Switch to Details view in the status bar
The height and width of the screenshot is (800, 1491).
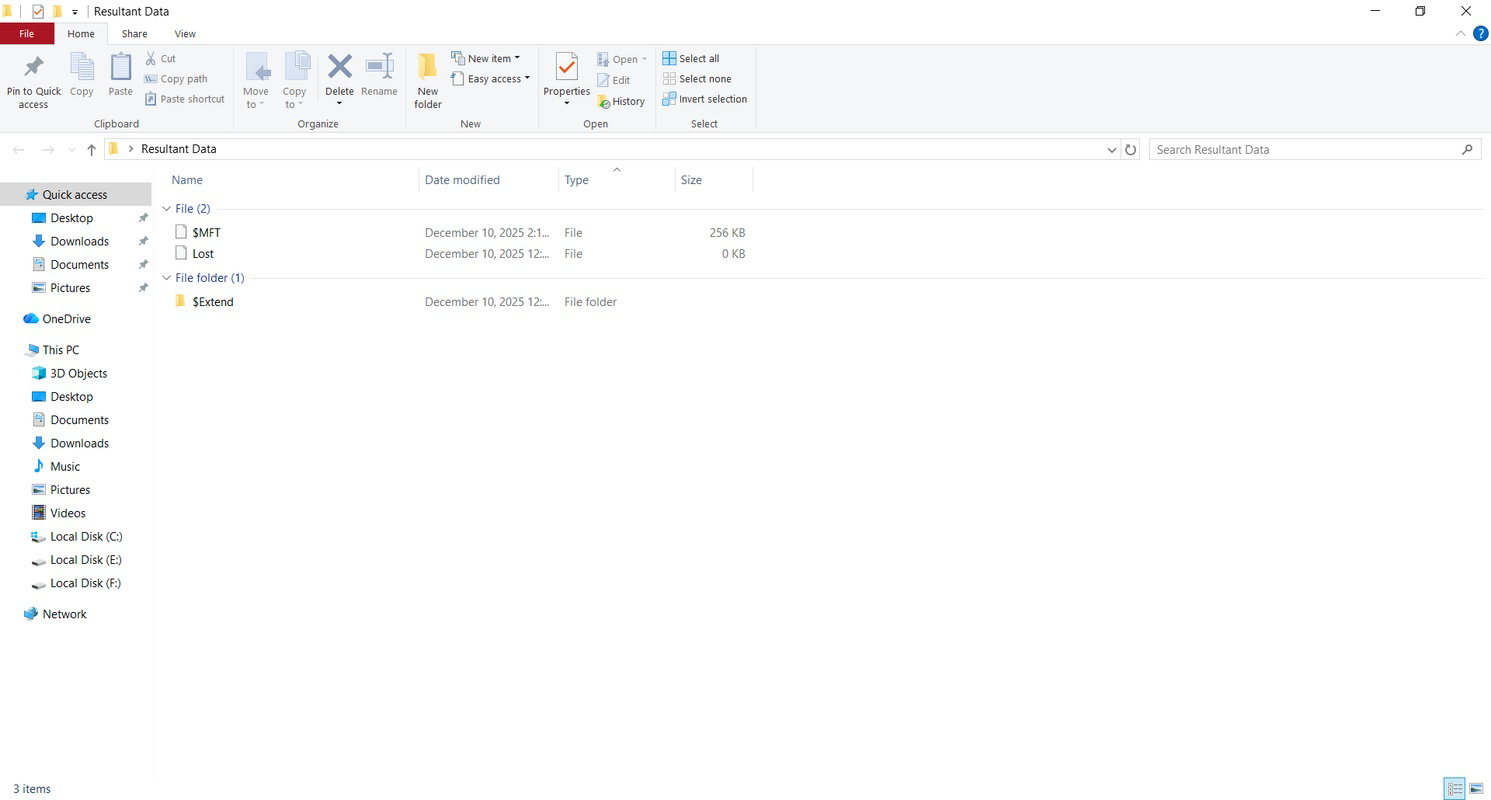[1455, 789]
